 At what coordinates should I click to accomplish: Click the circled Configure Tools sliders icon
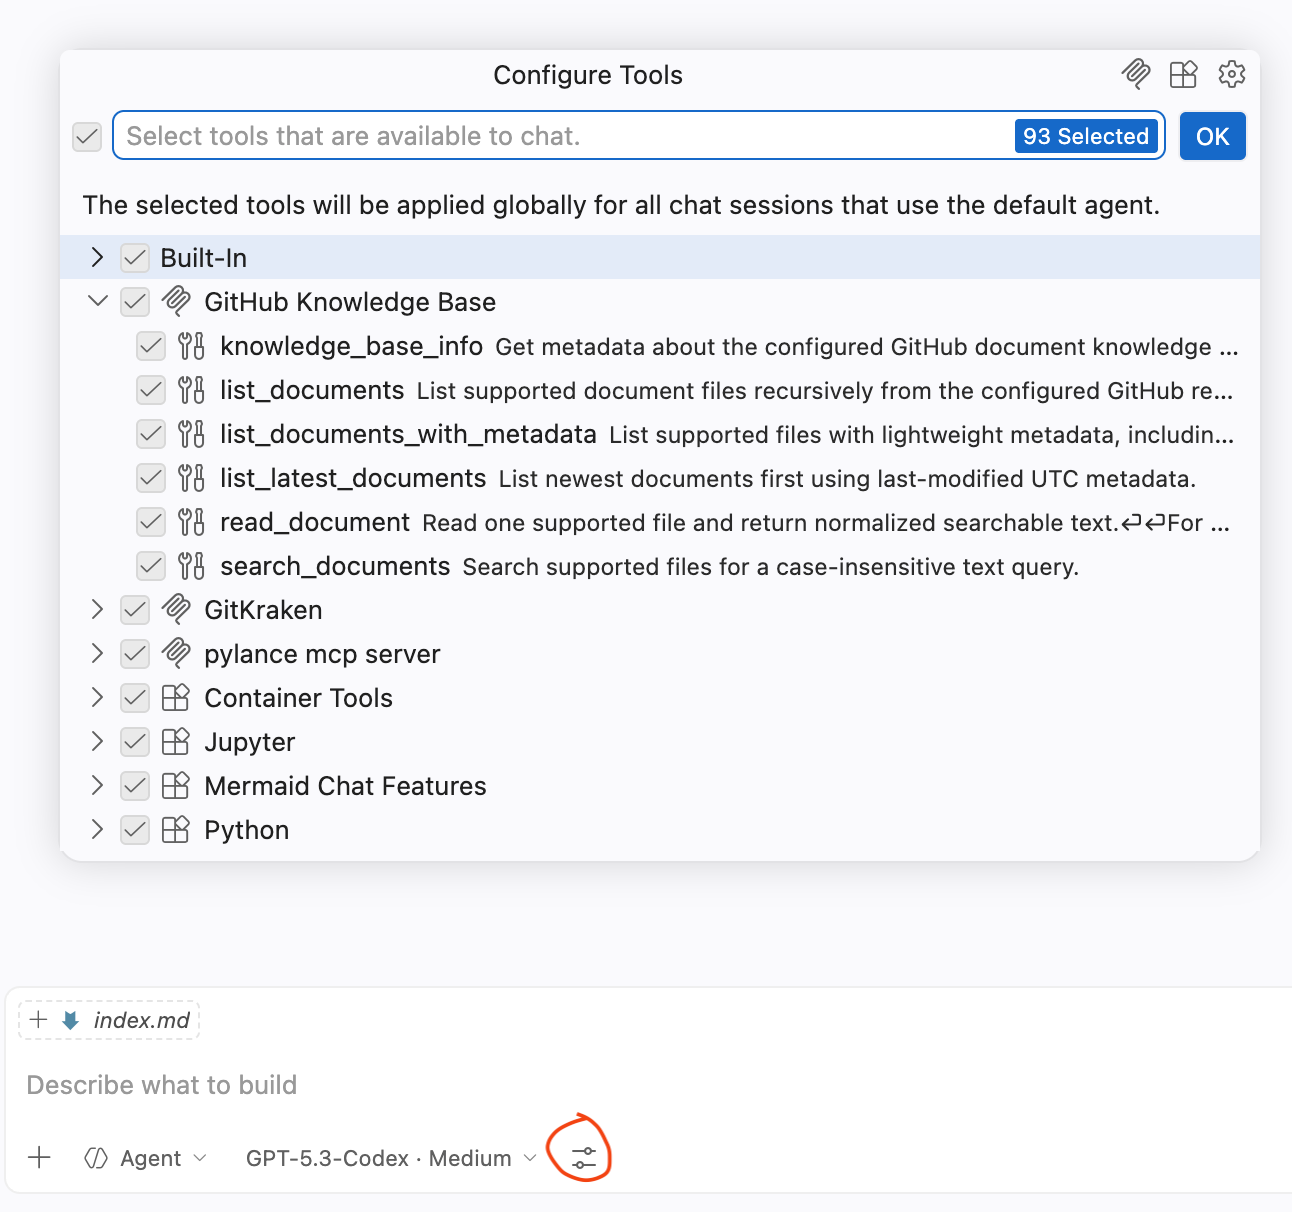coord(583,1158)
